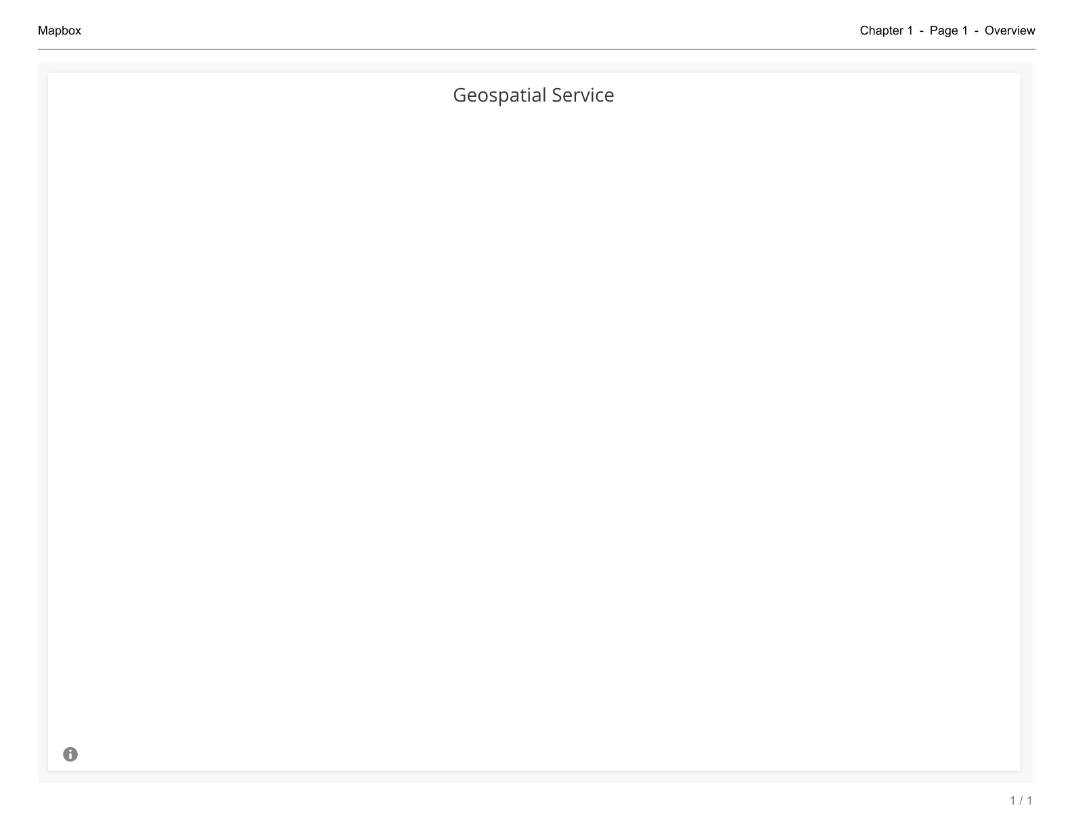Open the info icon in the panel corner
Image resolution: width=1072 pixels, height=829 pixels.
[70, 753]
